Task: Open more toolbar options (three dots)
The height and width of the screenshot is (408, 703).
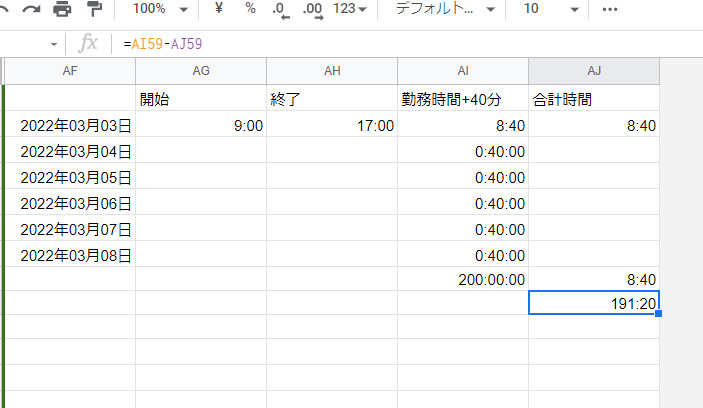Action: tap(610, 9)
